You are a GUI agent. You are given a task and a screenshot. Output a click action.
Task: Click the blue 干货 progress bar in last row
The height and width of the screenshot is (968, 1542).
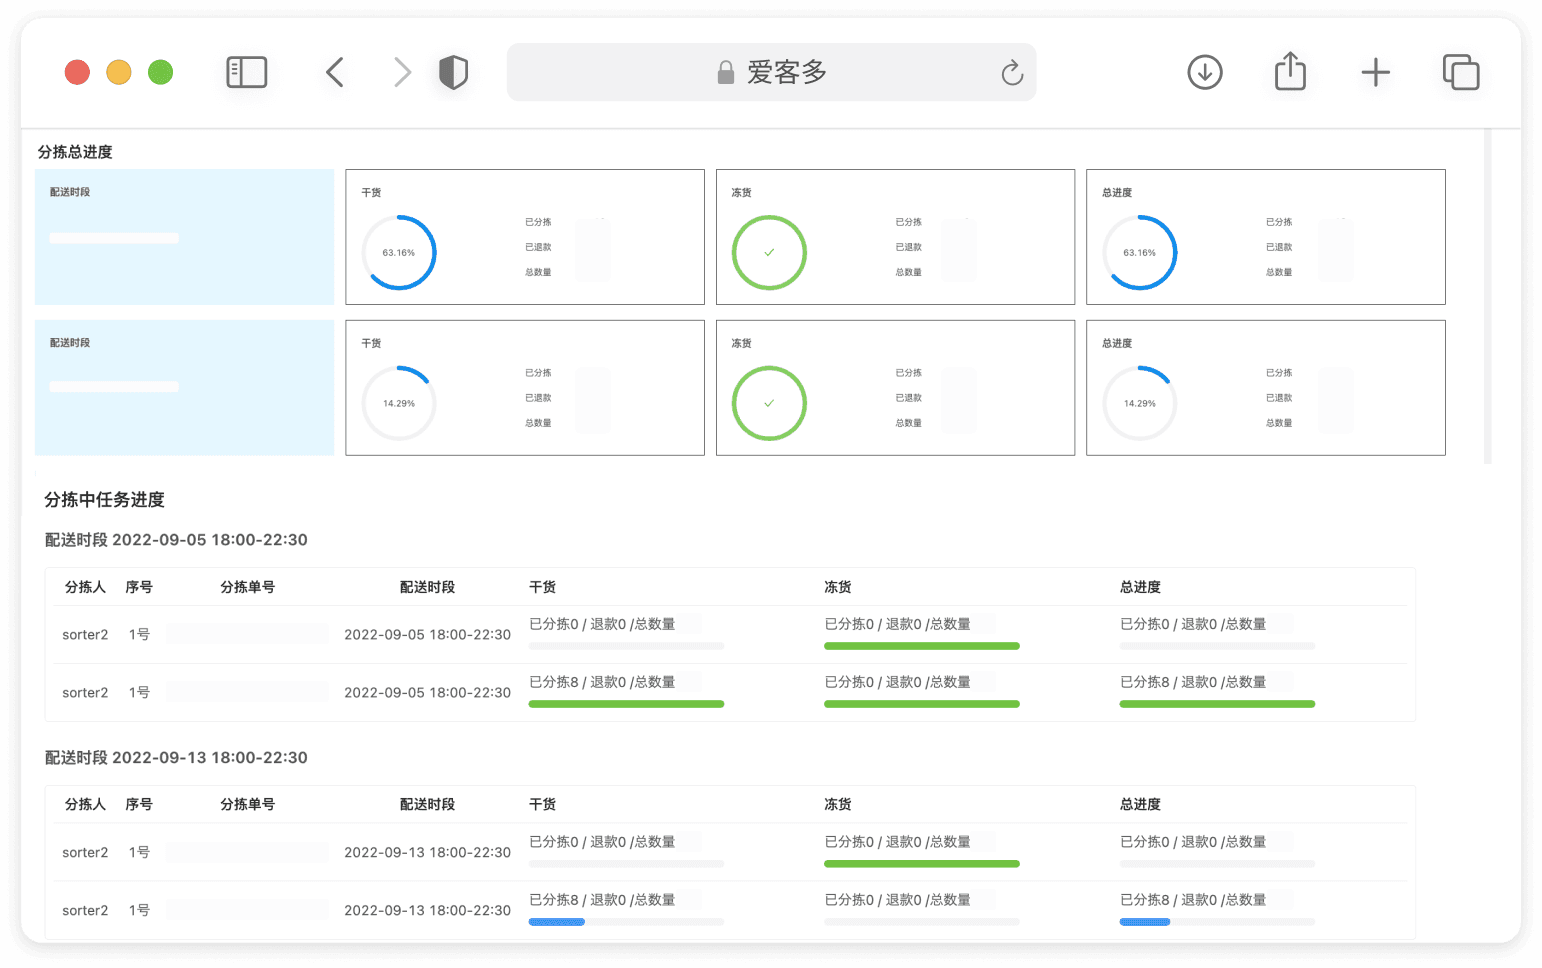point(556,922)
